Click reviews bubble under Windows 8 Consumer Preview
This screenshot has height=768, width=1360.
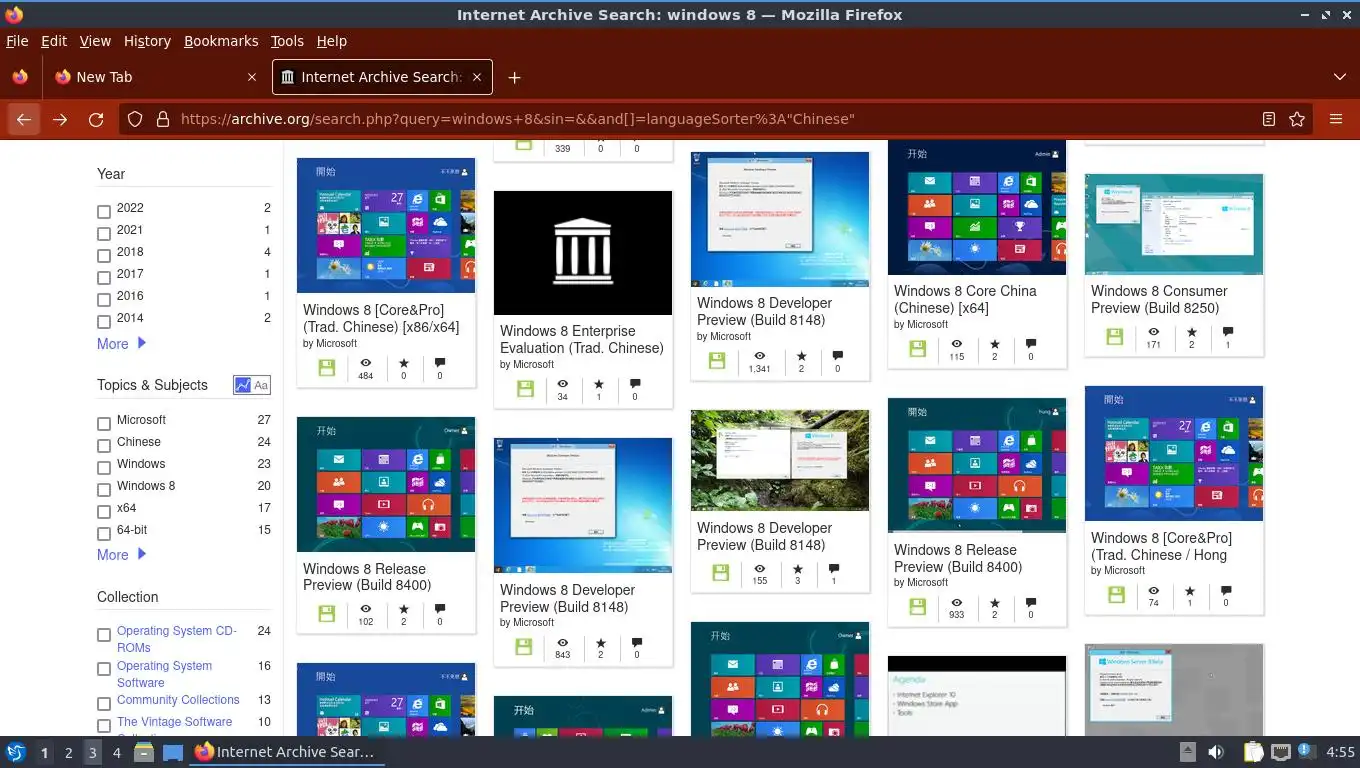(x=1228, y=331)
